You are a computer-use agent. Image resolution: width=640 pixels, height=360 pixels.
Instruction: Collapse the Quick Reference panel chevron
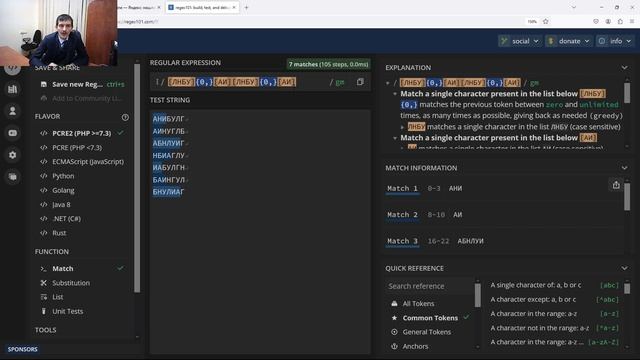[x=624, y=268]
